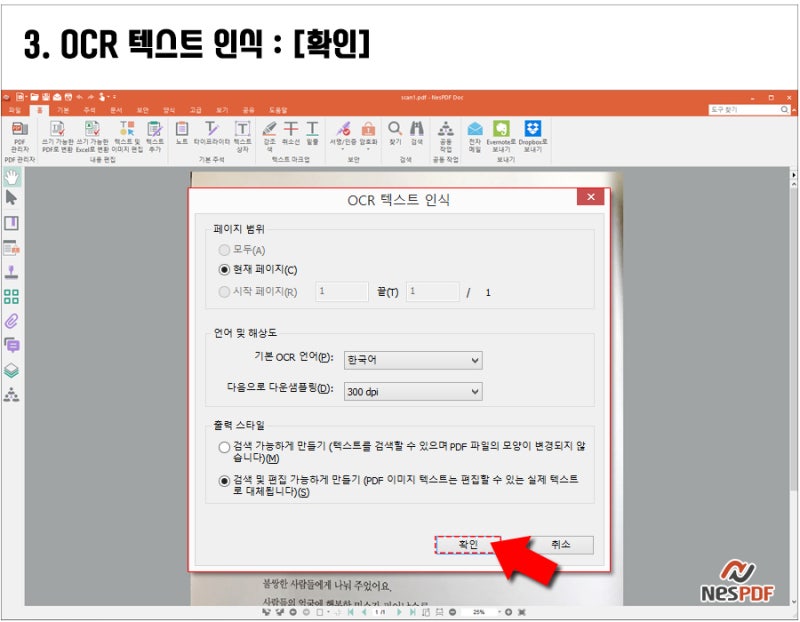Image resolution: width=800 pixels, height=622 pixels.
Task: Click the page number field in status bar
Action: [x=380, y=612]
